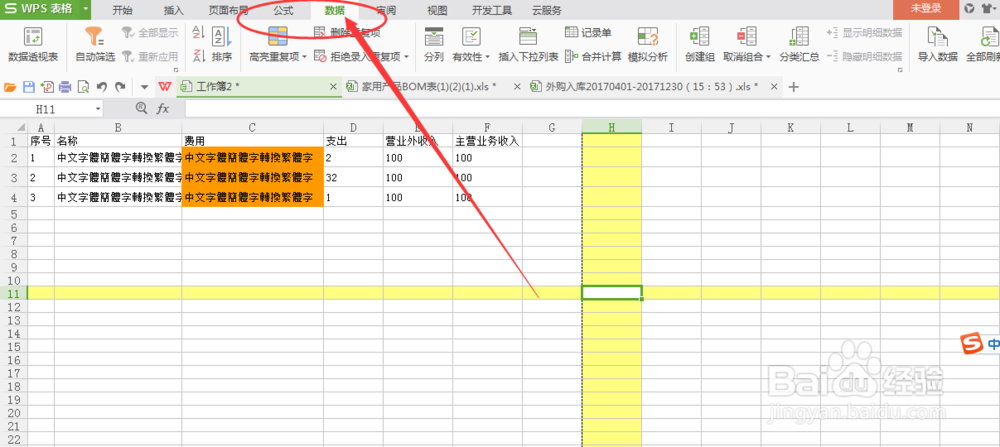Image resolution: width=1000 pixels, height=447 pixels.
Task: Click 显示明细数据 show detail
Action: (864, 33)
